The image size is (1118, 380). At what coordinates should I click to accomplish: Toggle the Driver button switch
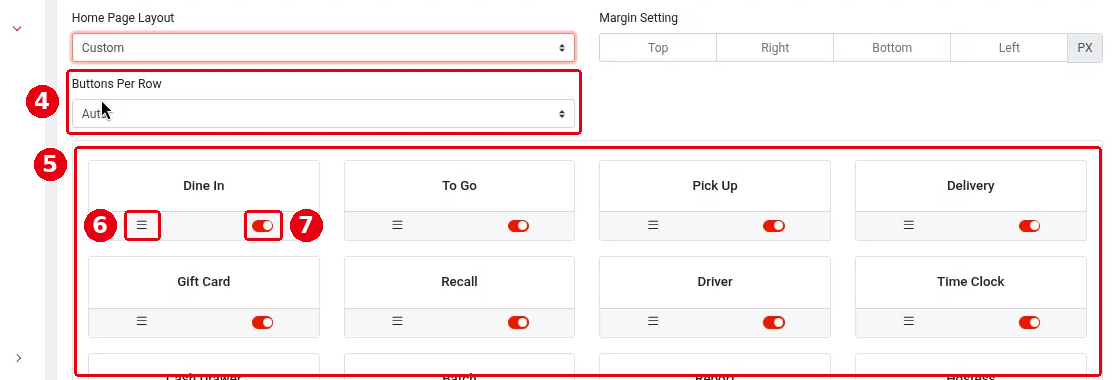(774, 322)
